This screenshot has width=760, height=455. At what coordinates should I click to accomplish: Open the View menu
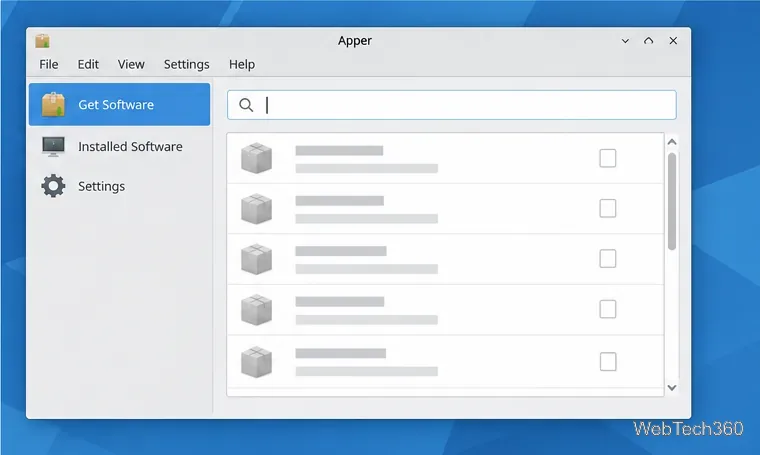click(x=131, y=64)
